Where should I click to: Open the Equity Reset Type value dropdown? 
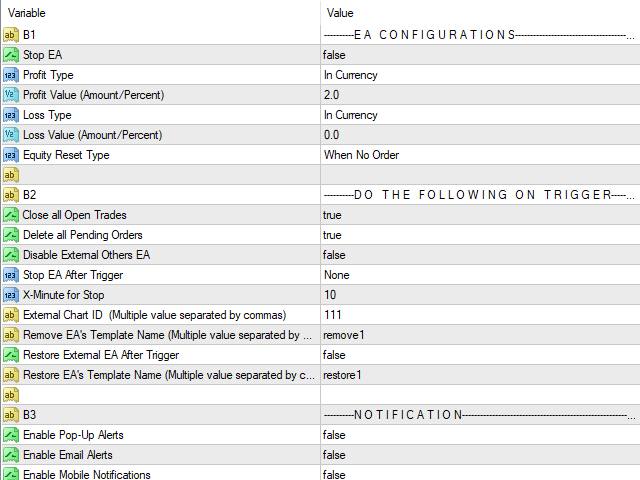(x=361, y=155)
